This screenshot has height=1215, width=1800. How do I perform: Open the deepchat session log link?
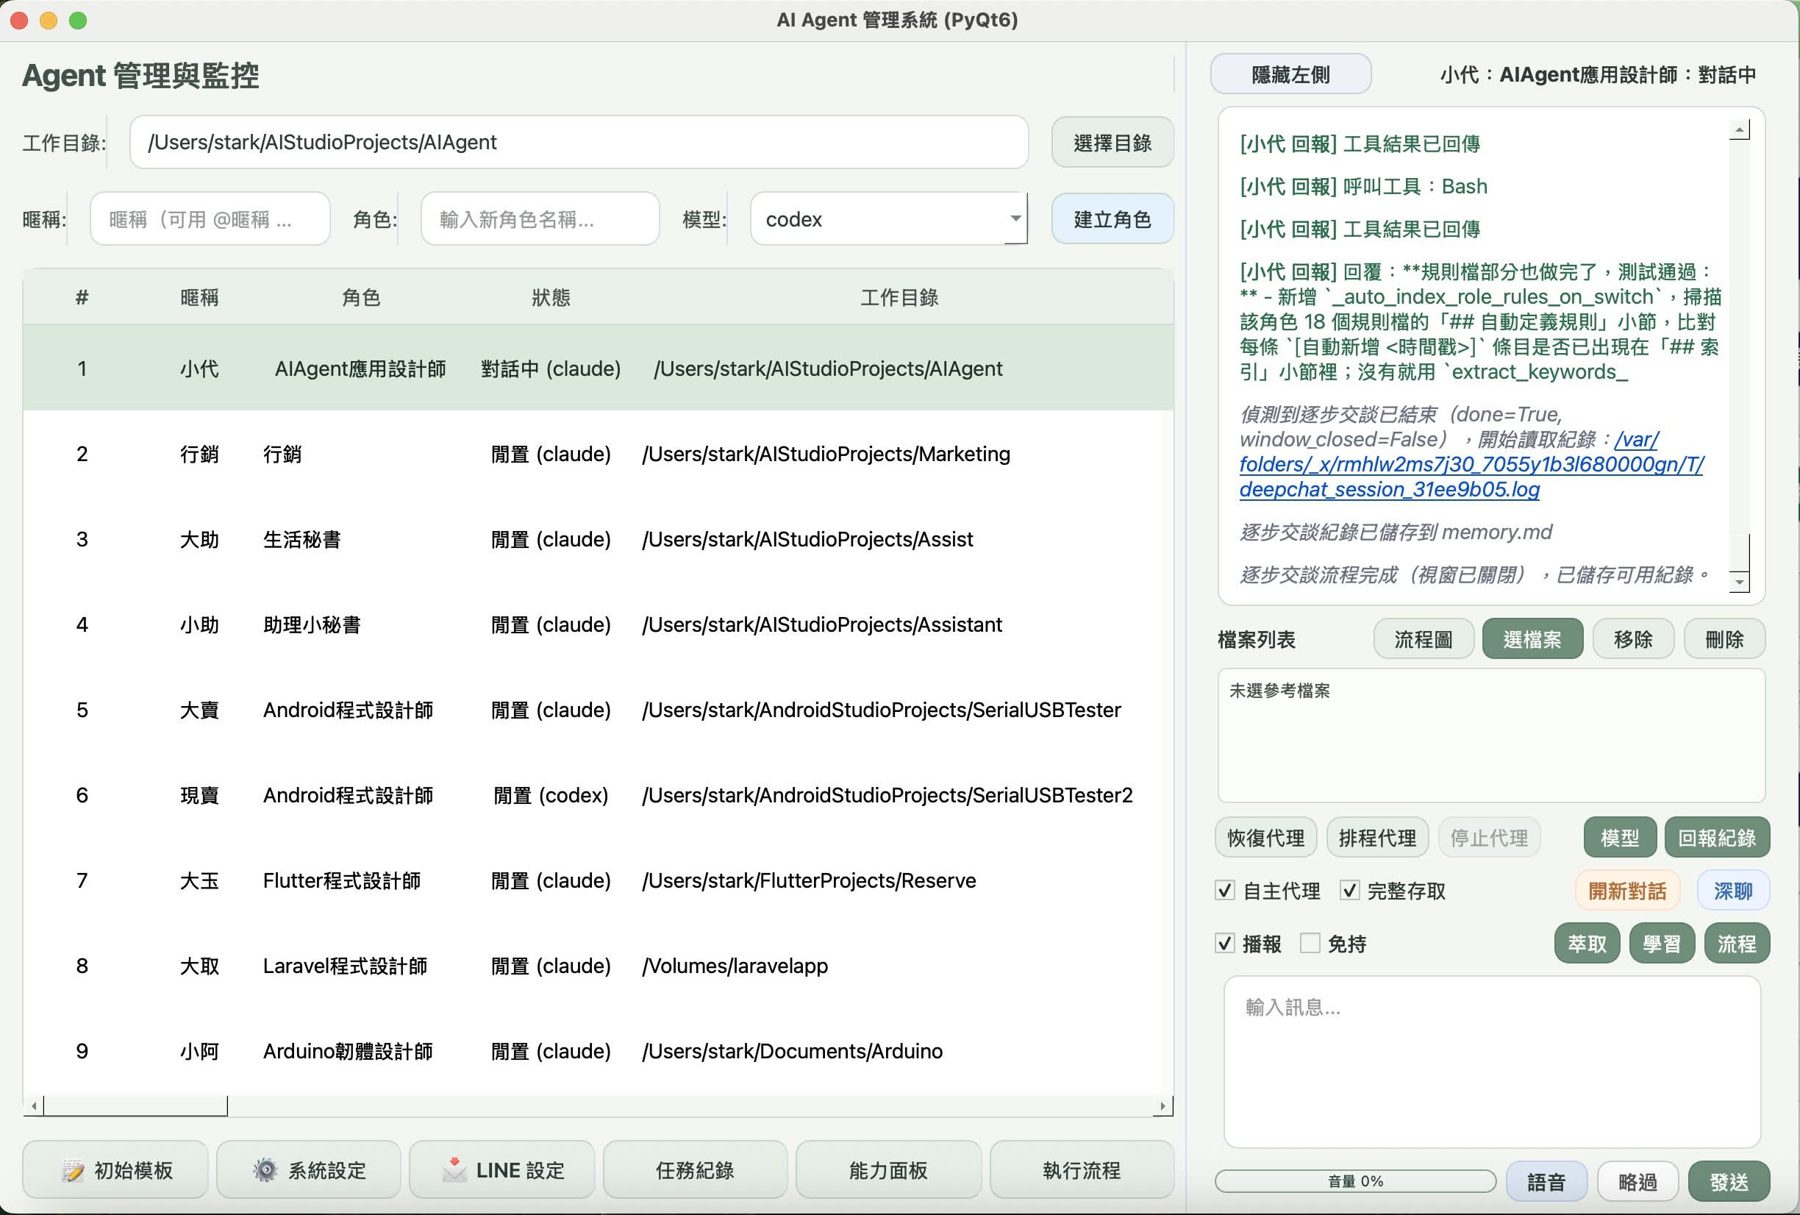(x=1470, y=464)
